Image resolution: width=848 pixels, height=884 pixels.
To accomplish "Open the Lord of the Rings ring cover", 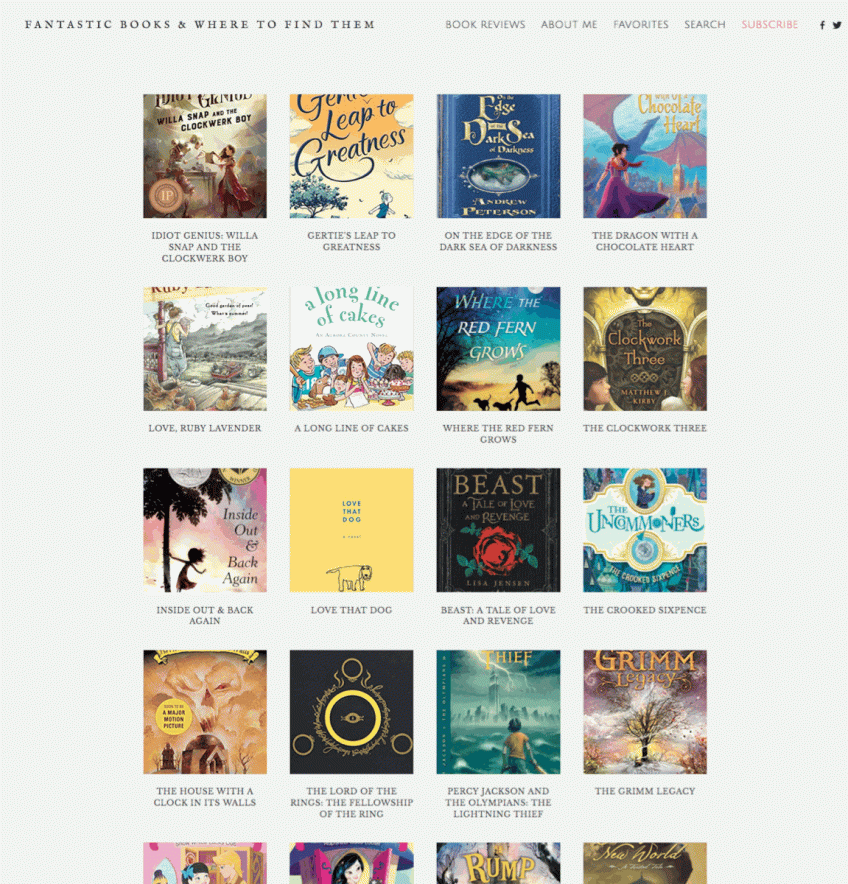I will click(351, 712).
